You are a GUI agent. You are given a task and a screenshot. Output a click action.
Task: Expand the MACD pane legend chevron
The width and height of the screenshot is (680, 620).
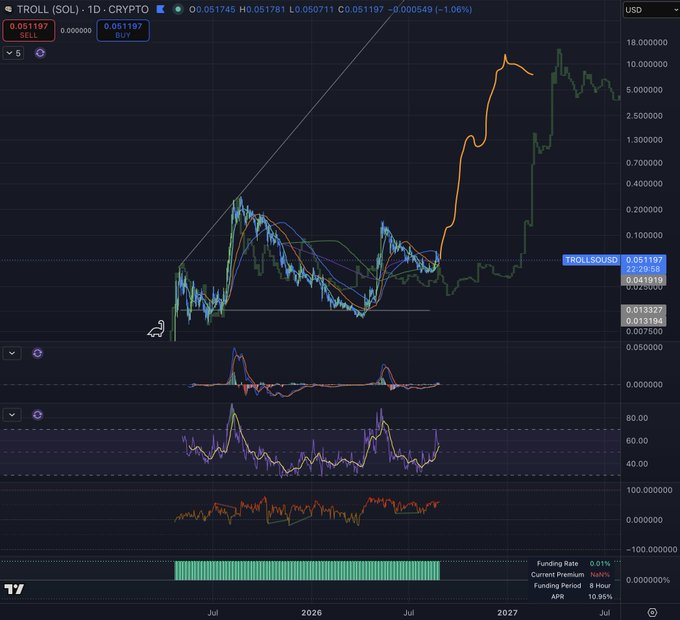coord(12,353)
